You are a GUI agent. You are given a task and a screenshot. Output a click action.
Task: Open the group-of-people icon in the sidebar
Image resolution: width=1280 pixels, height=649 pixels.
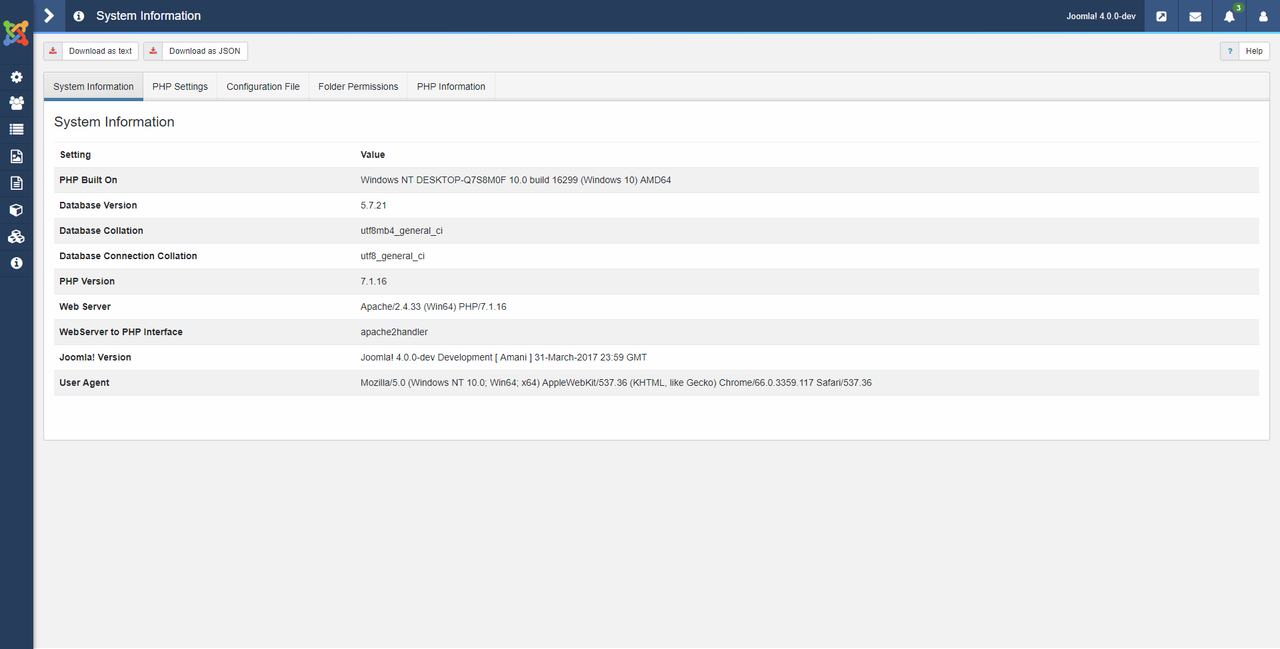pyautogui.click(x=16, y=103)
